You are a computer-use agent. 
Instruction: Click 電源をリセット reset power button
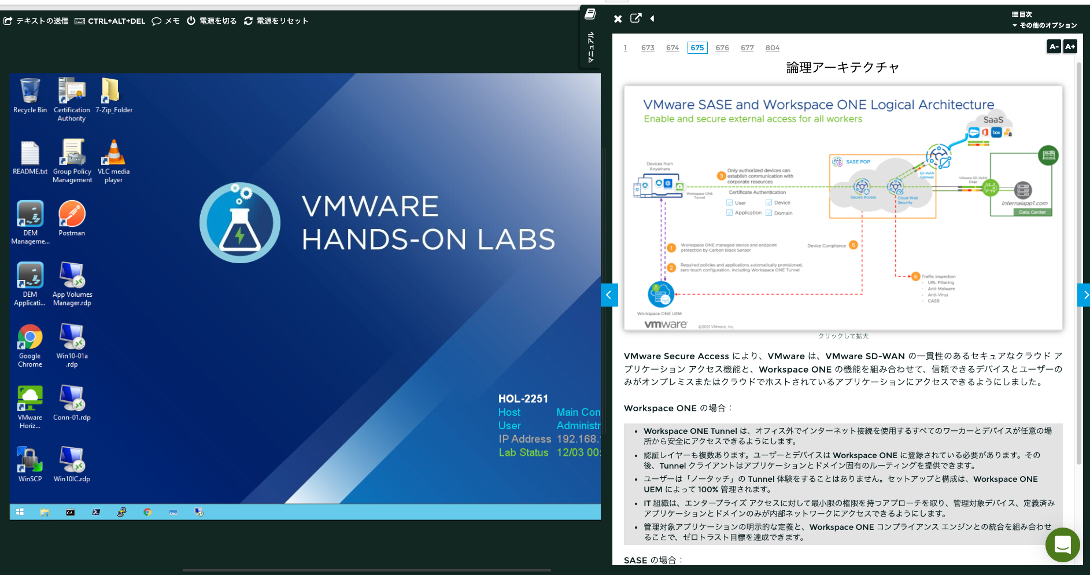276,21
